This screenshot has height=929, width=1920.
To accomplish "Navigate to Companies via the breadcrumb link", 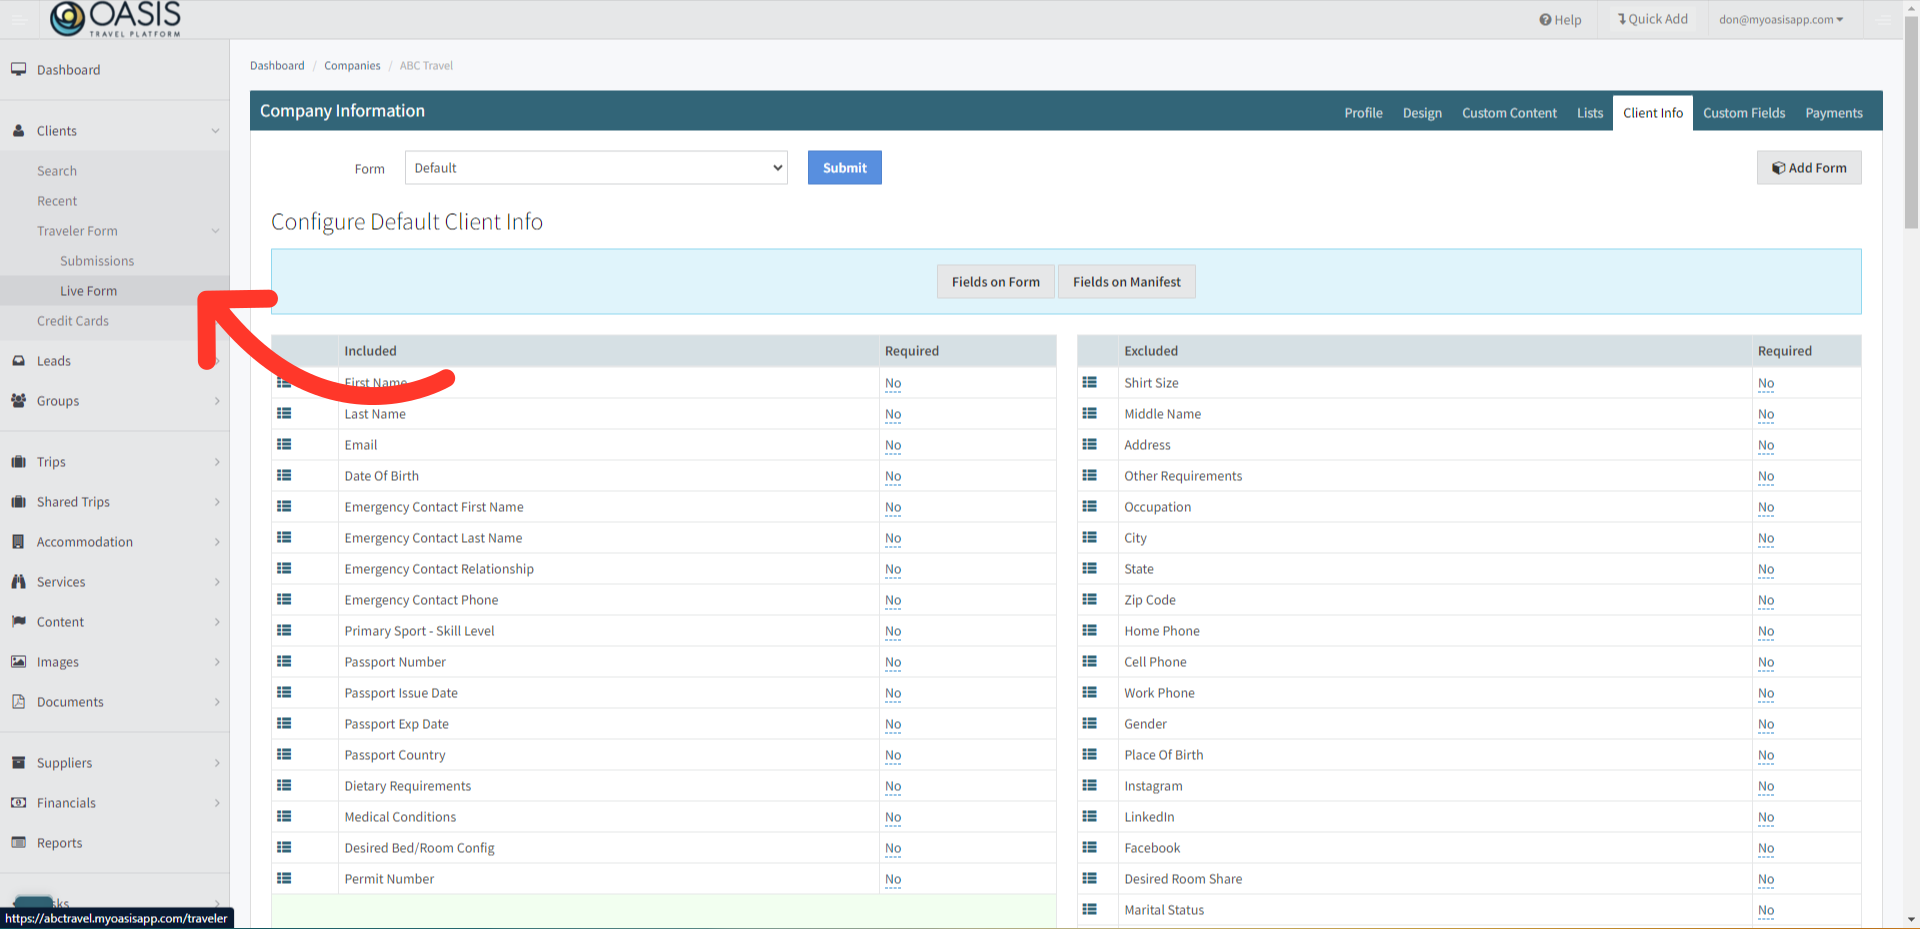I will click(x=352, y=65).
